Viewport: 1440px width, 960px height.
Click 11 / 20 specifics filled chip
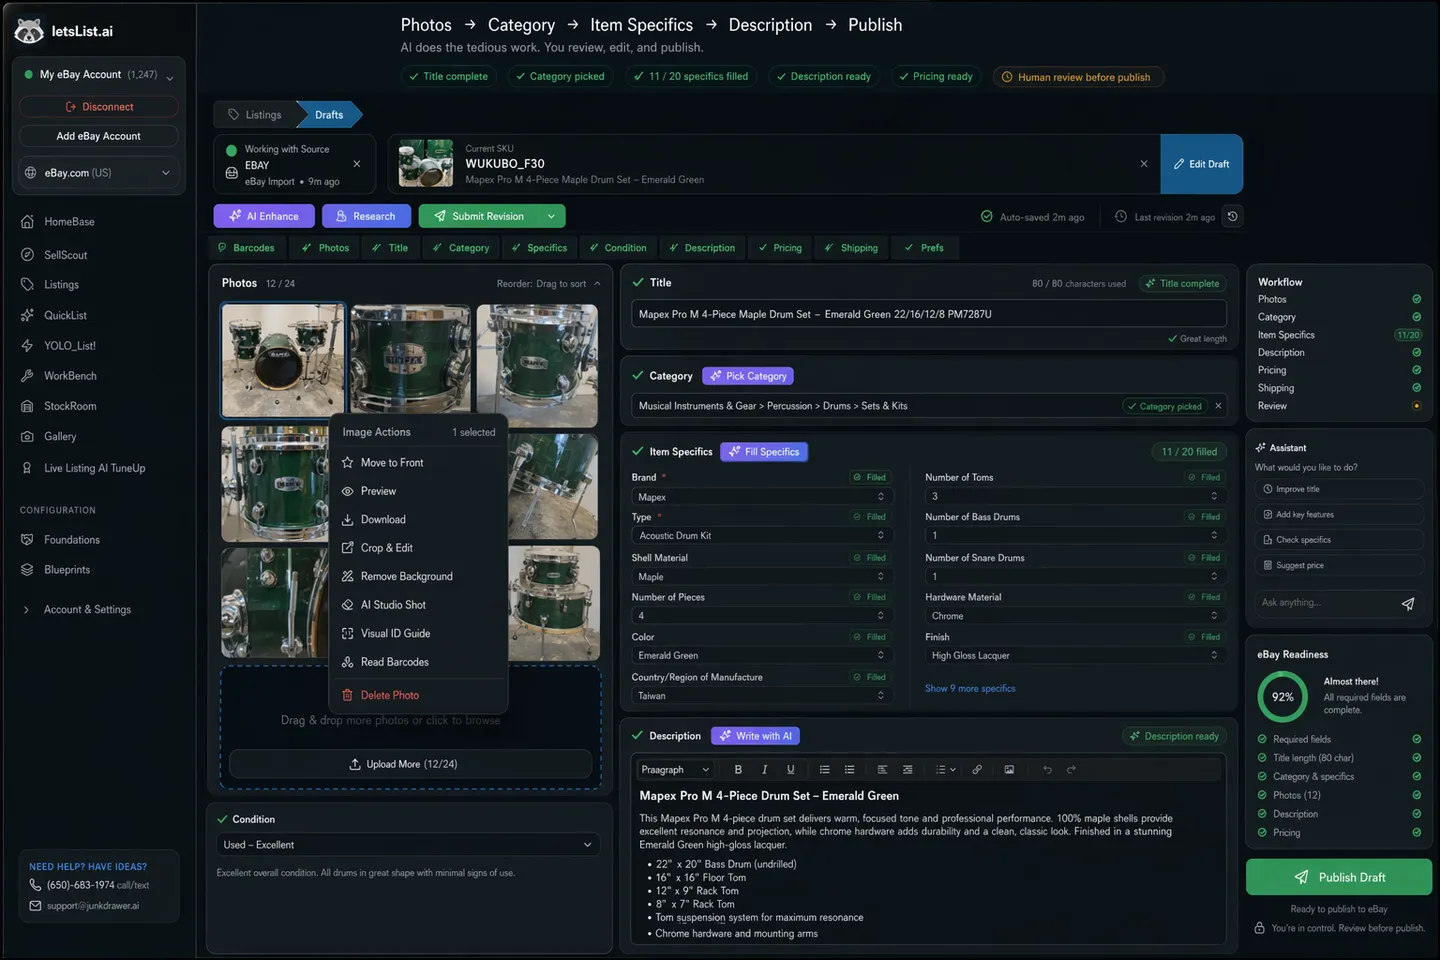tap(691, 76)
